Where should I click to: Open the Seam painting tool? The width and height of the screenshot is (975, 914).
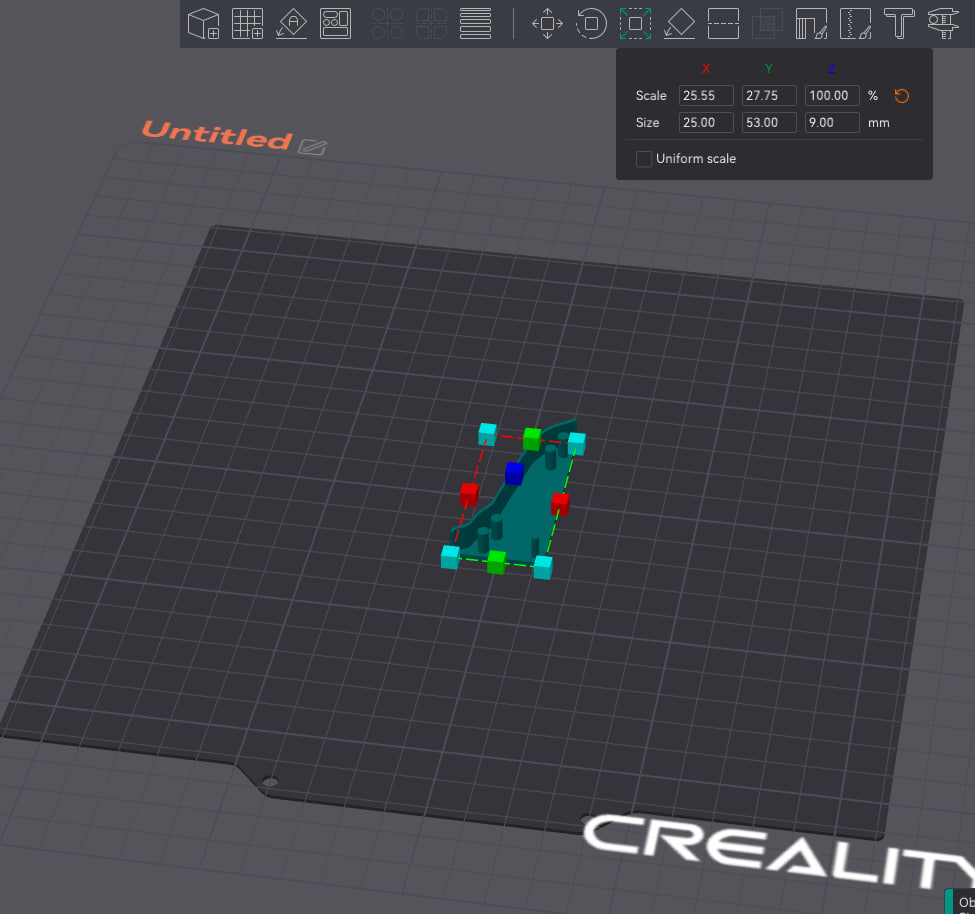coord(856,24)
